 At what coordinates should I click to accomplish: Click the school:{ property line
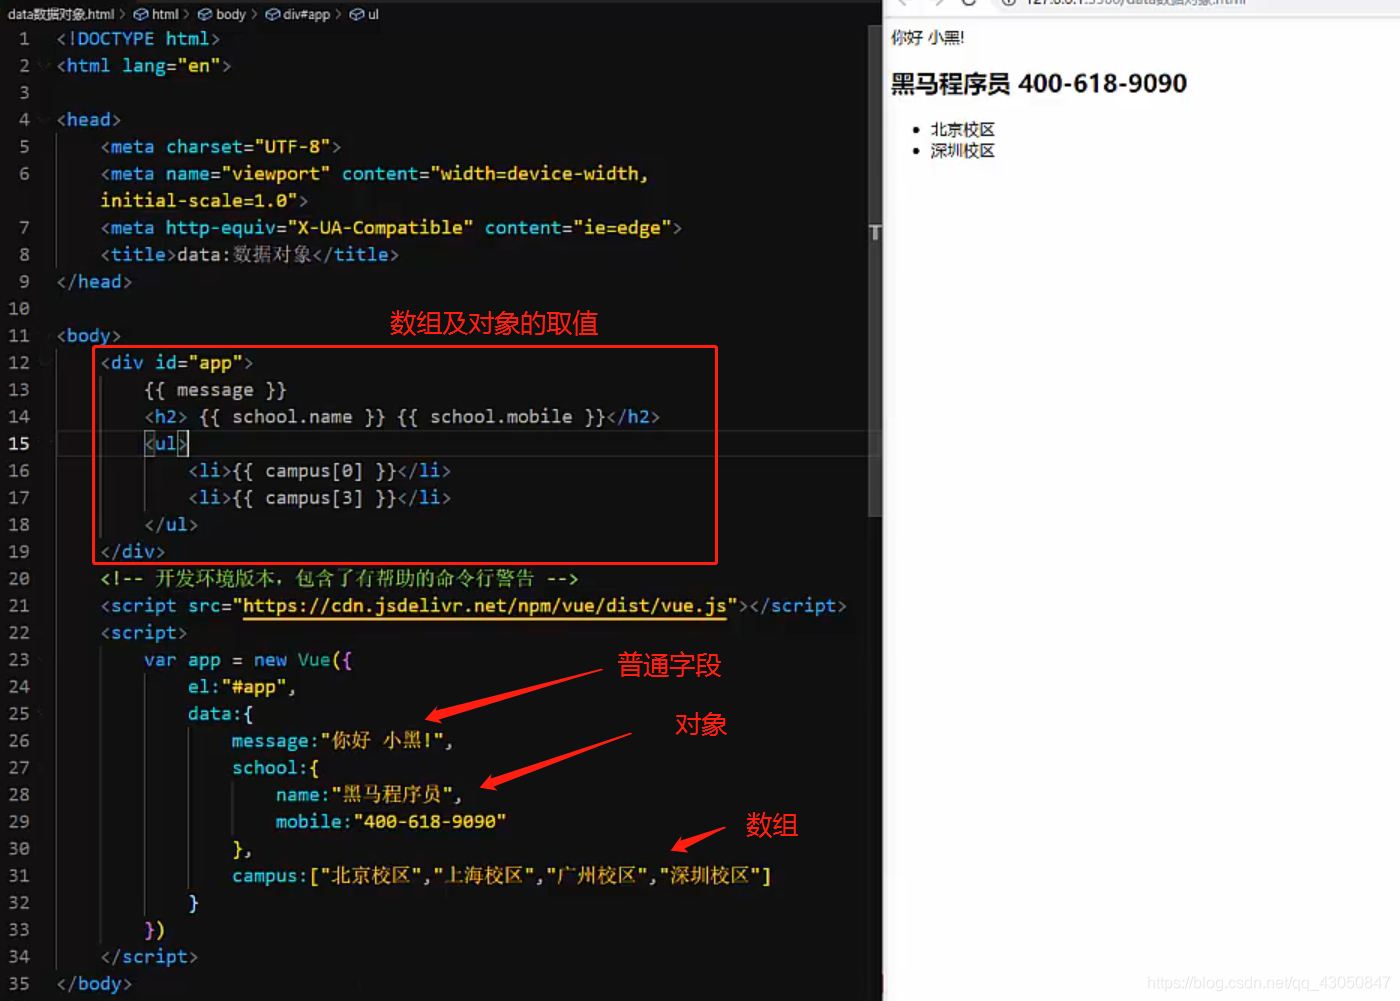276,768
